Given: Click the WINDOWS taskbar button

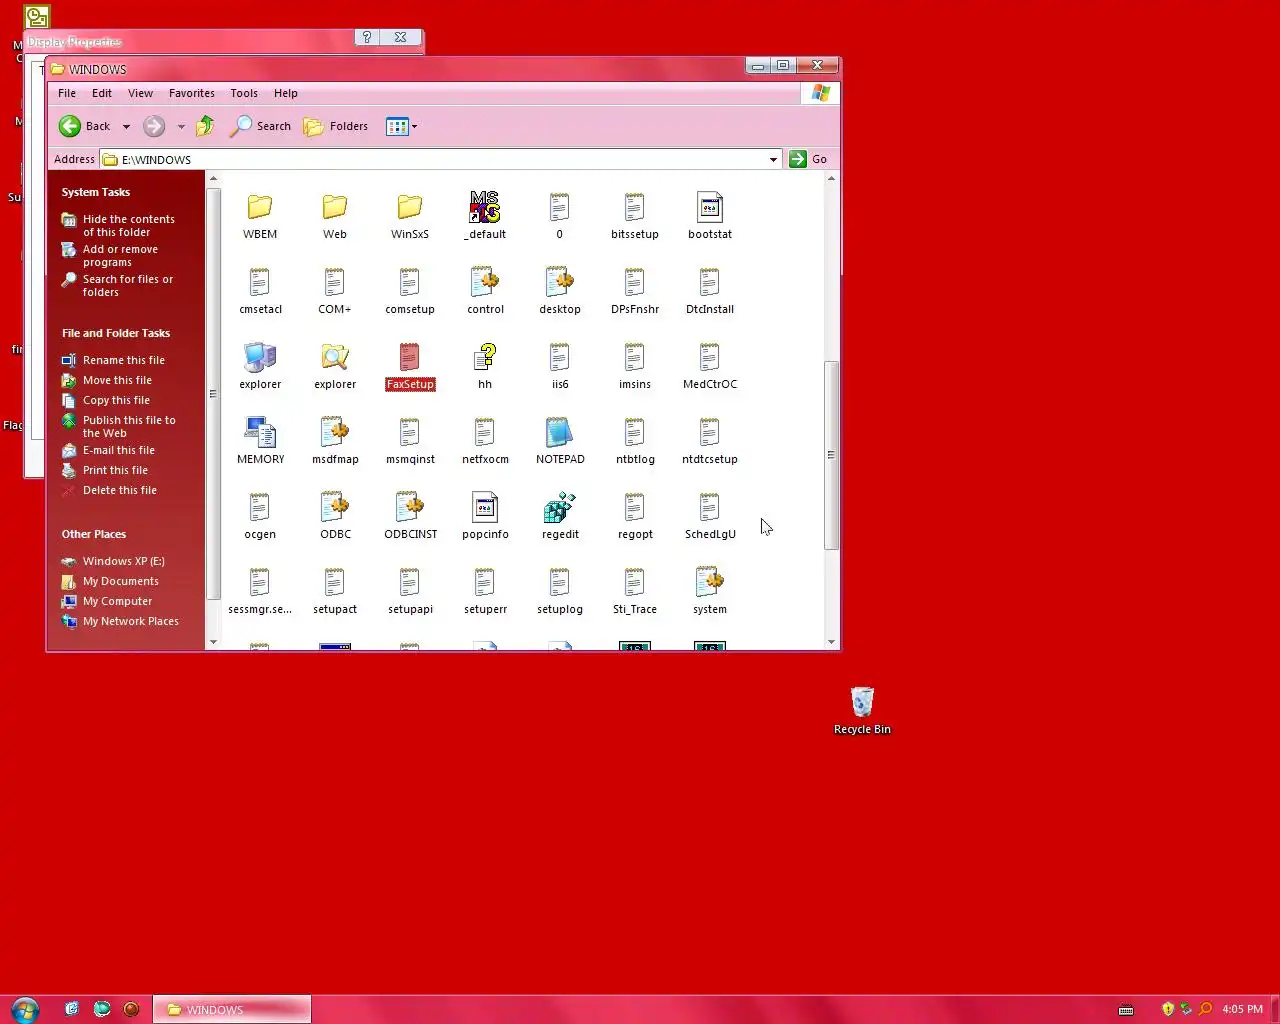Looking at the screenshot, I should point(232,1009).
